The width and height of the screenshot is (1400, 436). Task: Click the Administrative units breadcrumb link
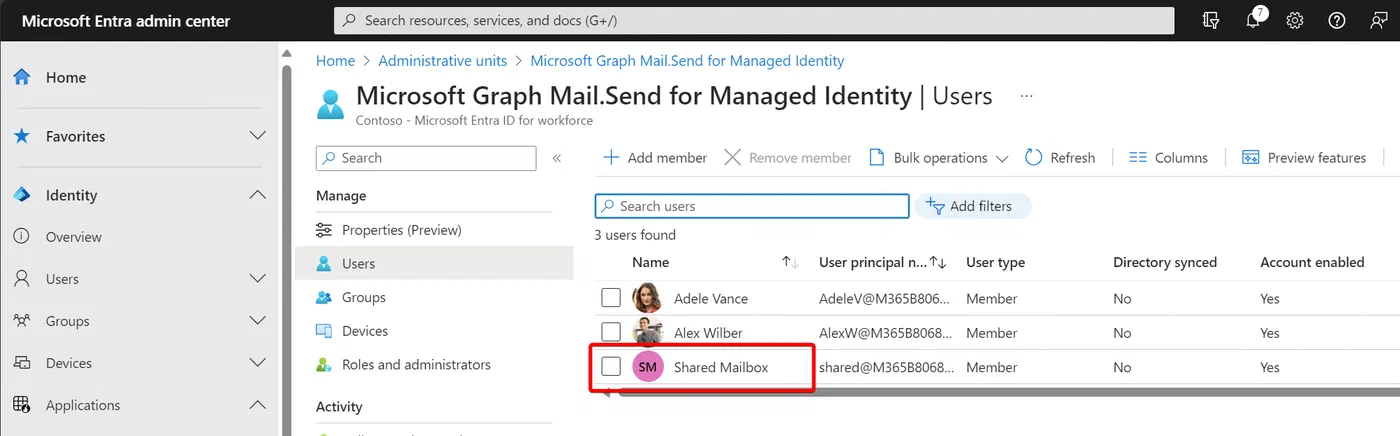coord(442,61)
